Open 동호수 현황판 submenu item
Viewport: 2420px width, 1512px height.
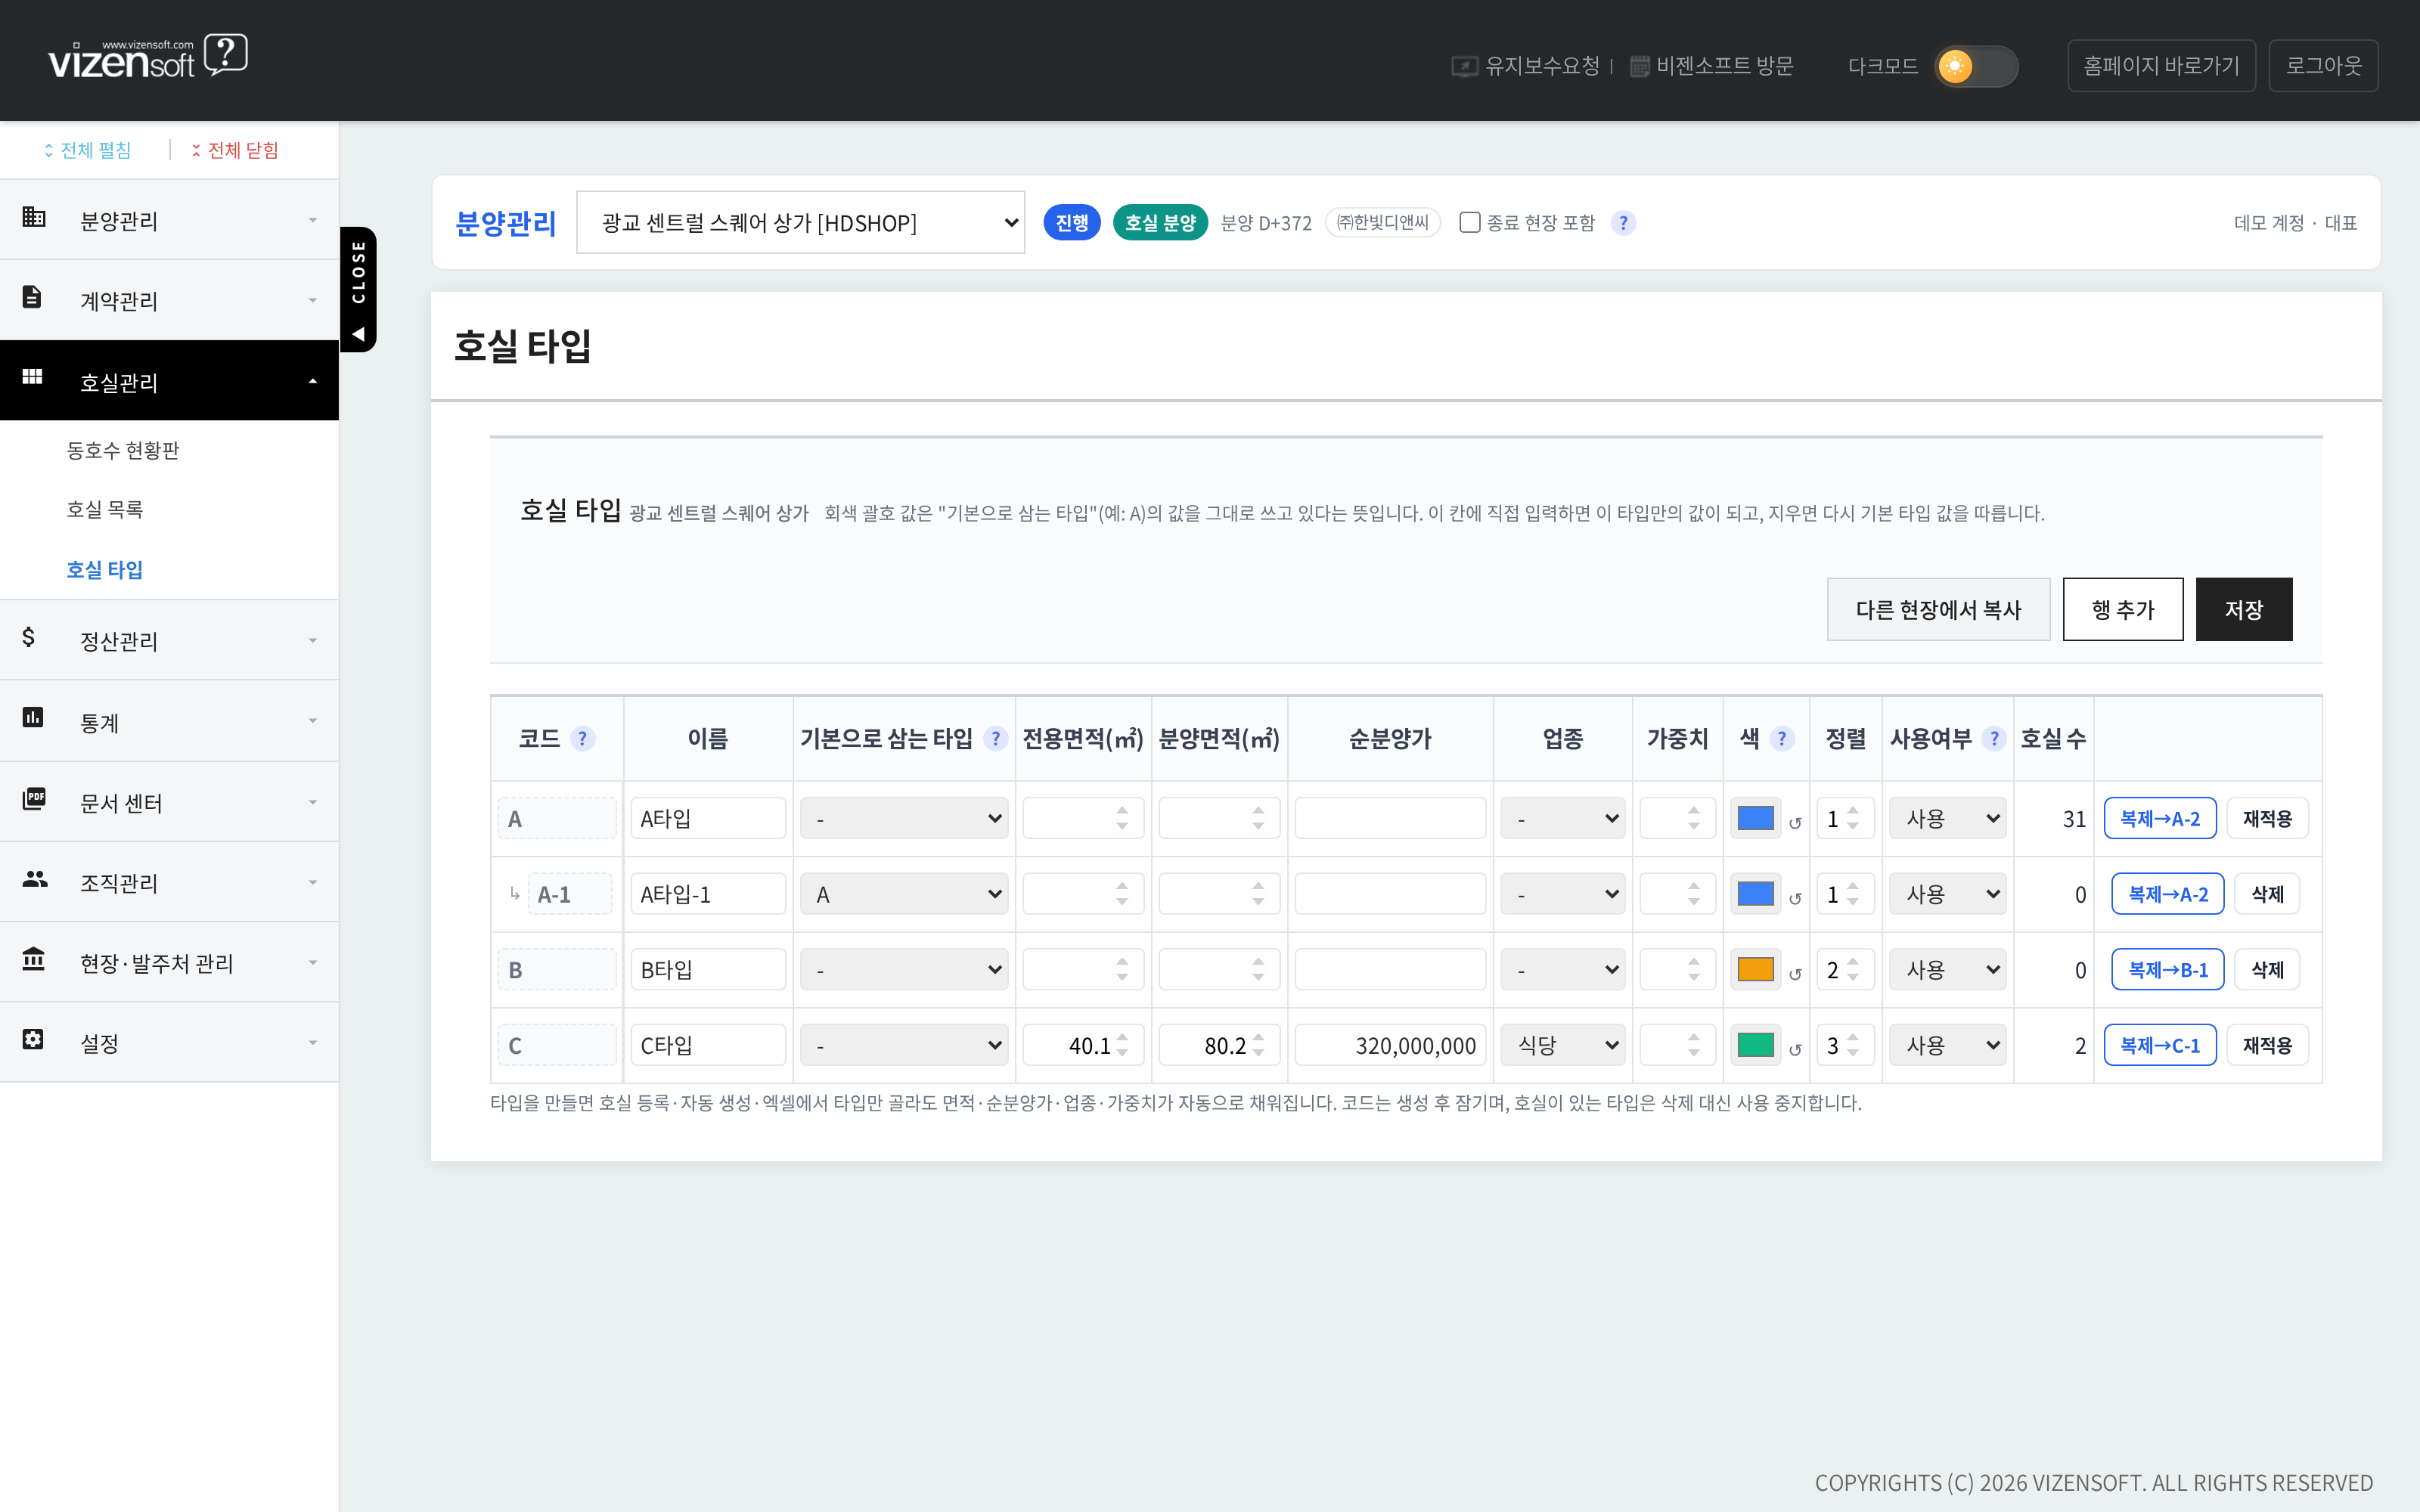click(123, 450)
